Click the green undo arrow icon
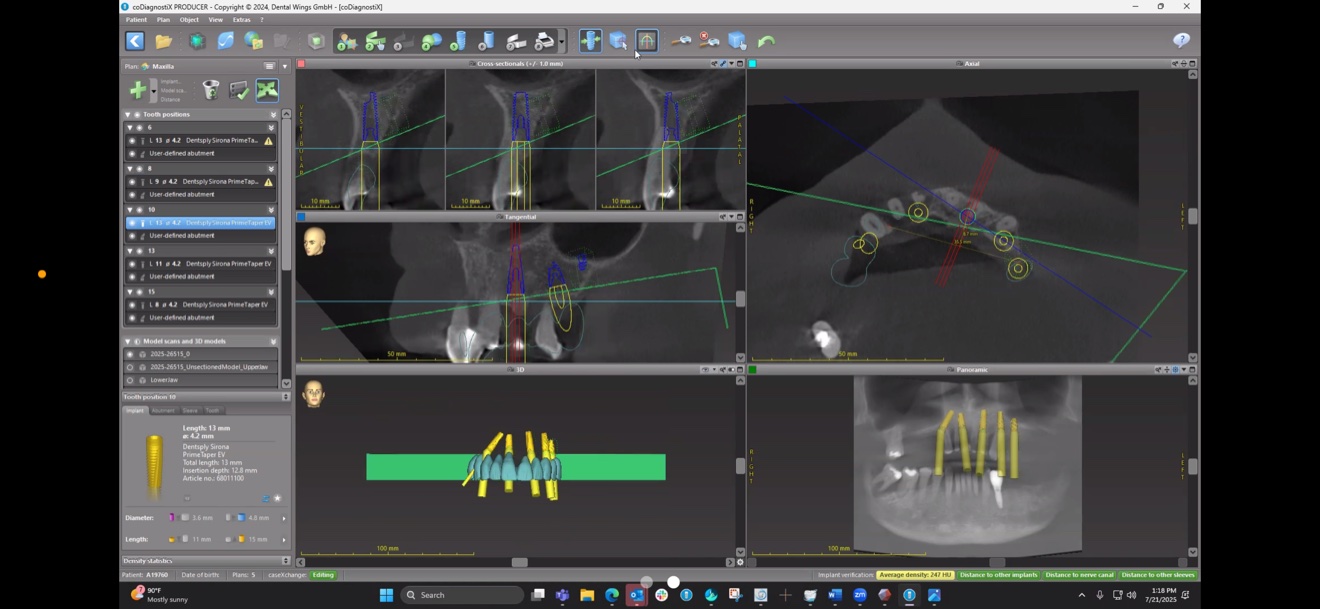 [x=766, y=41]
